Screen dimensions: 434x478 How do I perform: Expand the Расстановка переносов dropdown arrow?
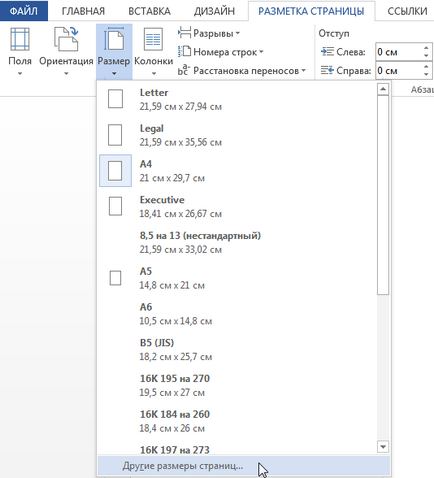click(303, 70)
